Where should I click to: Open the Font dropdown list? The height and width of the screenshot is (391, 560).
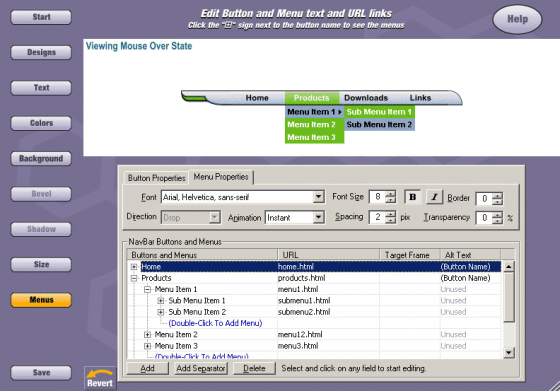318,197
